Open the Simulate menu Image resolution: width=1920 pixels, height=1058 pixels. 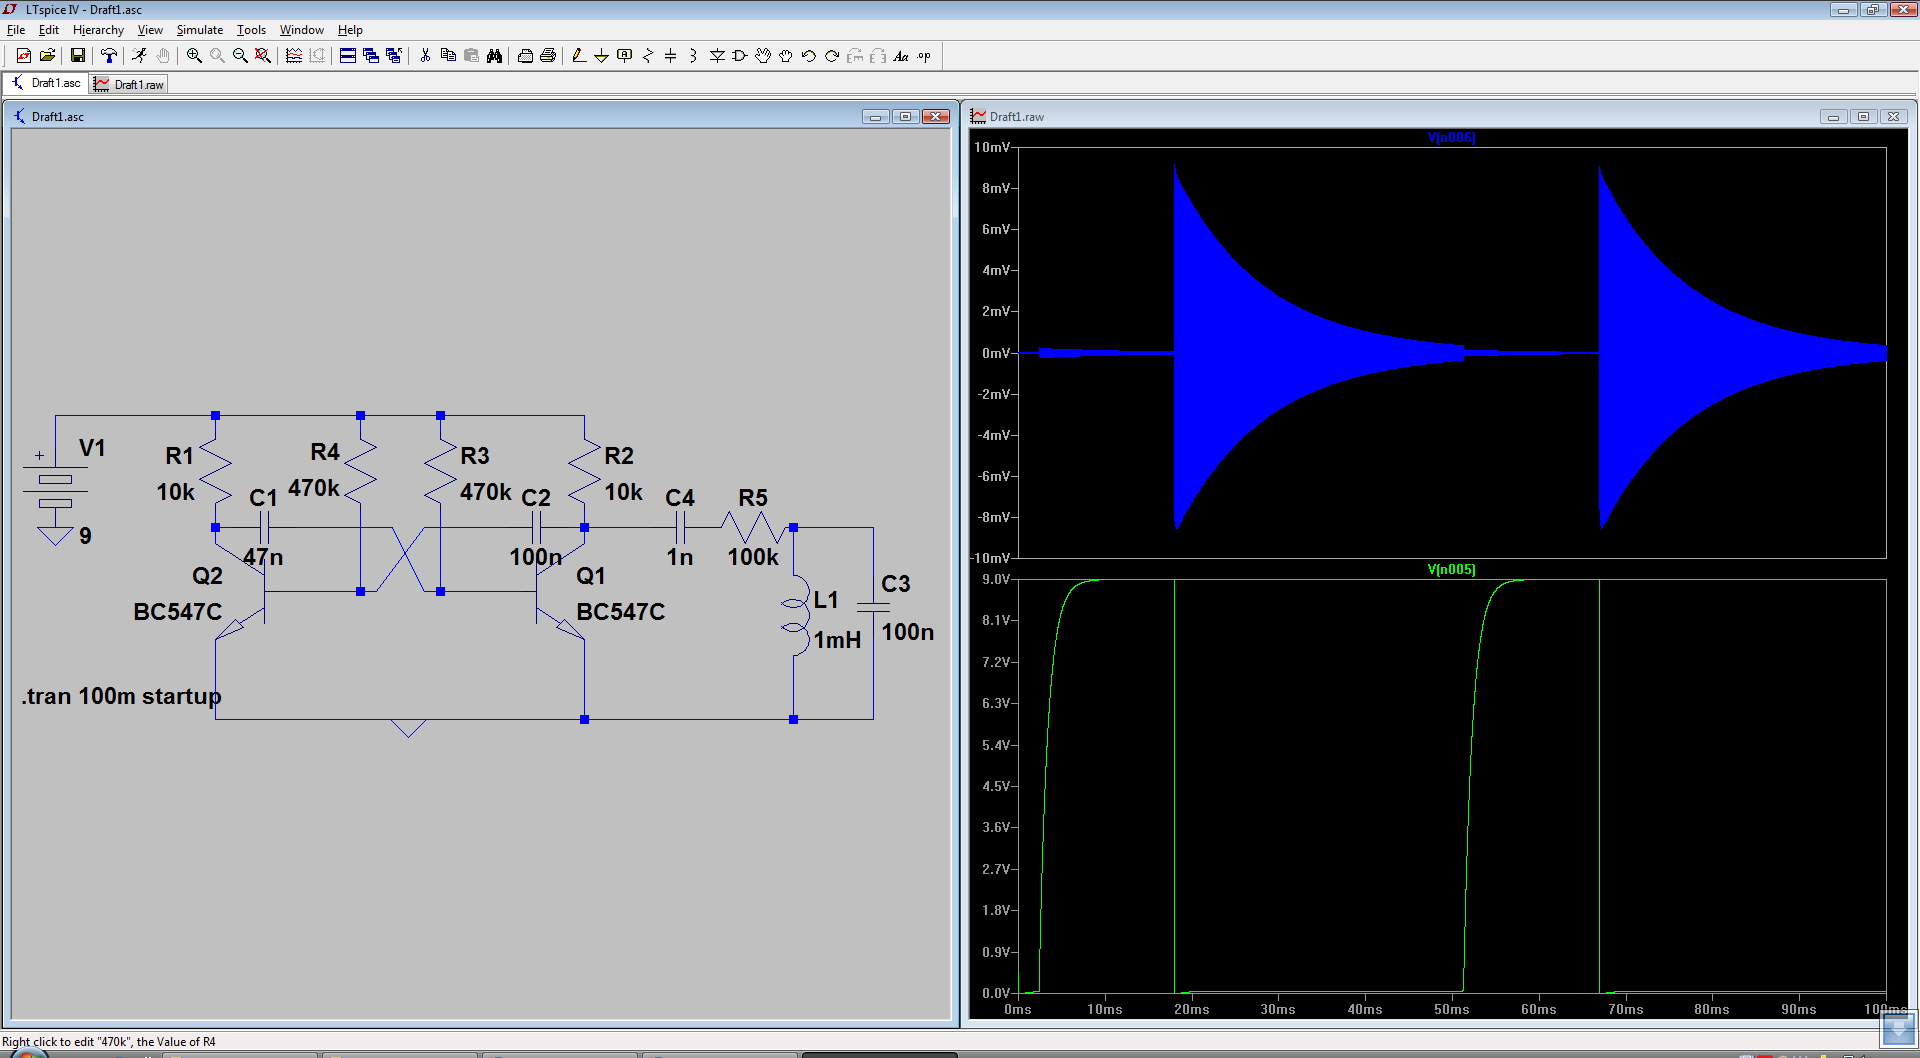(x=200, y=30)
